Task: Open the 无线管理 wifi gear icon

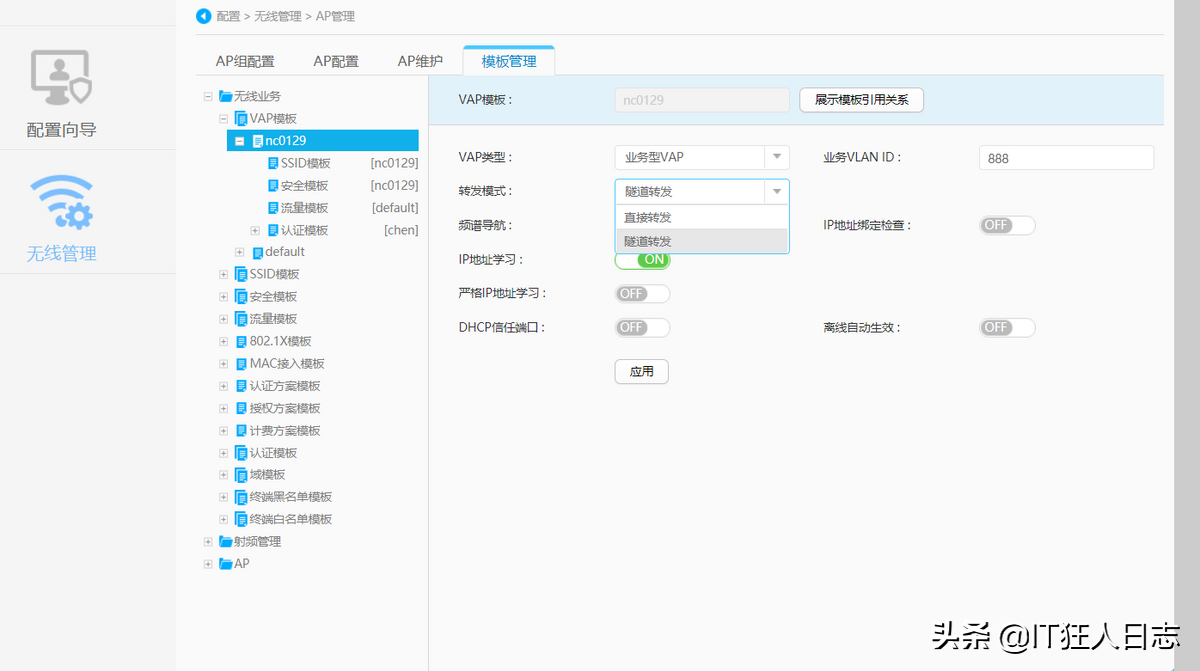Action: (62, 203)
